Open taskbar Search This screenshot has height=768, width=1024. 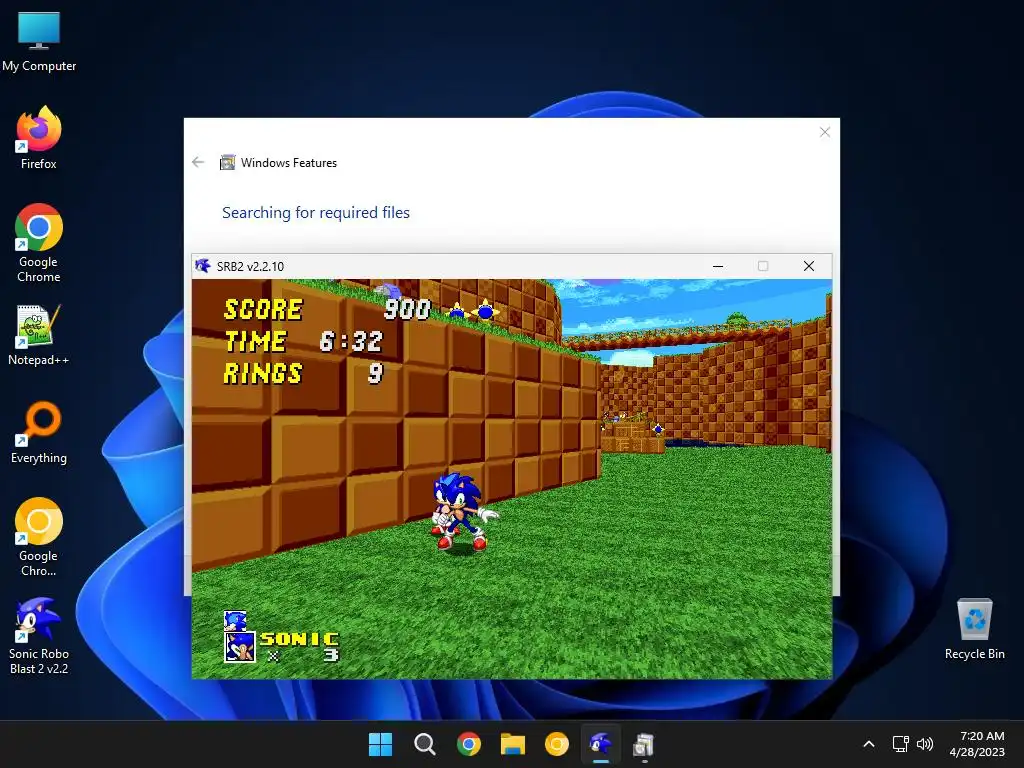[424, 744]
